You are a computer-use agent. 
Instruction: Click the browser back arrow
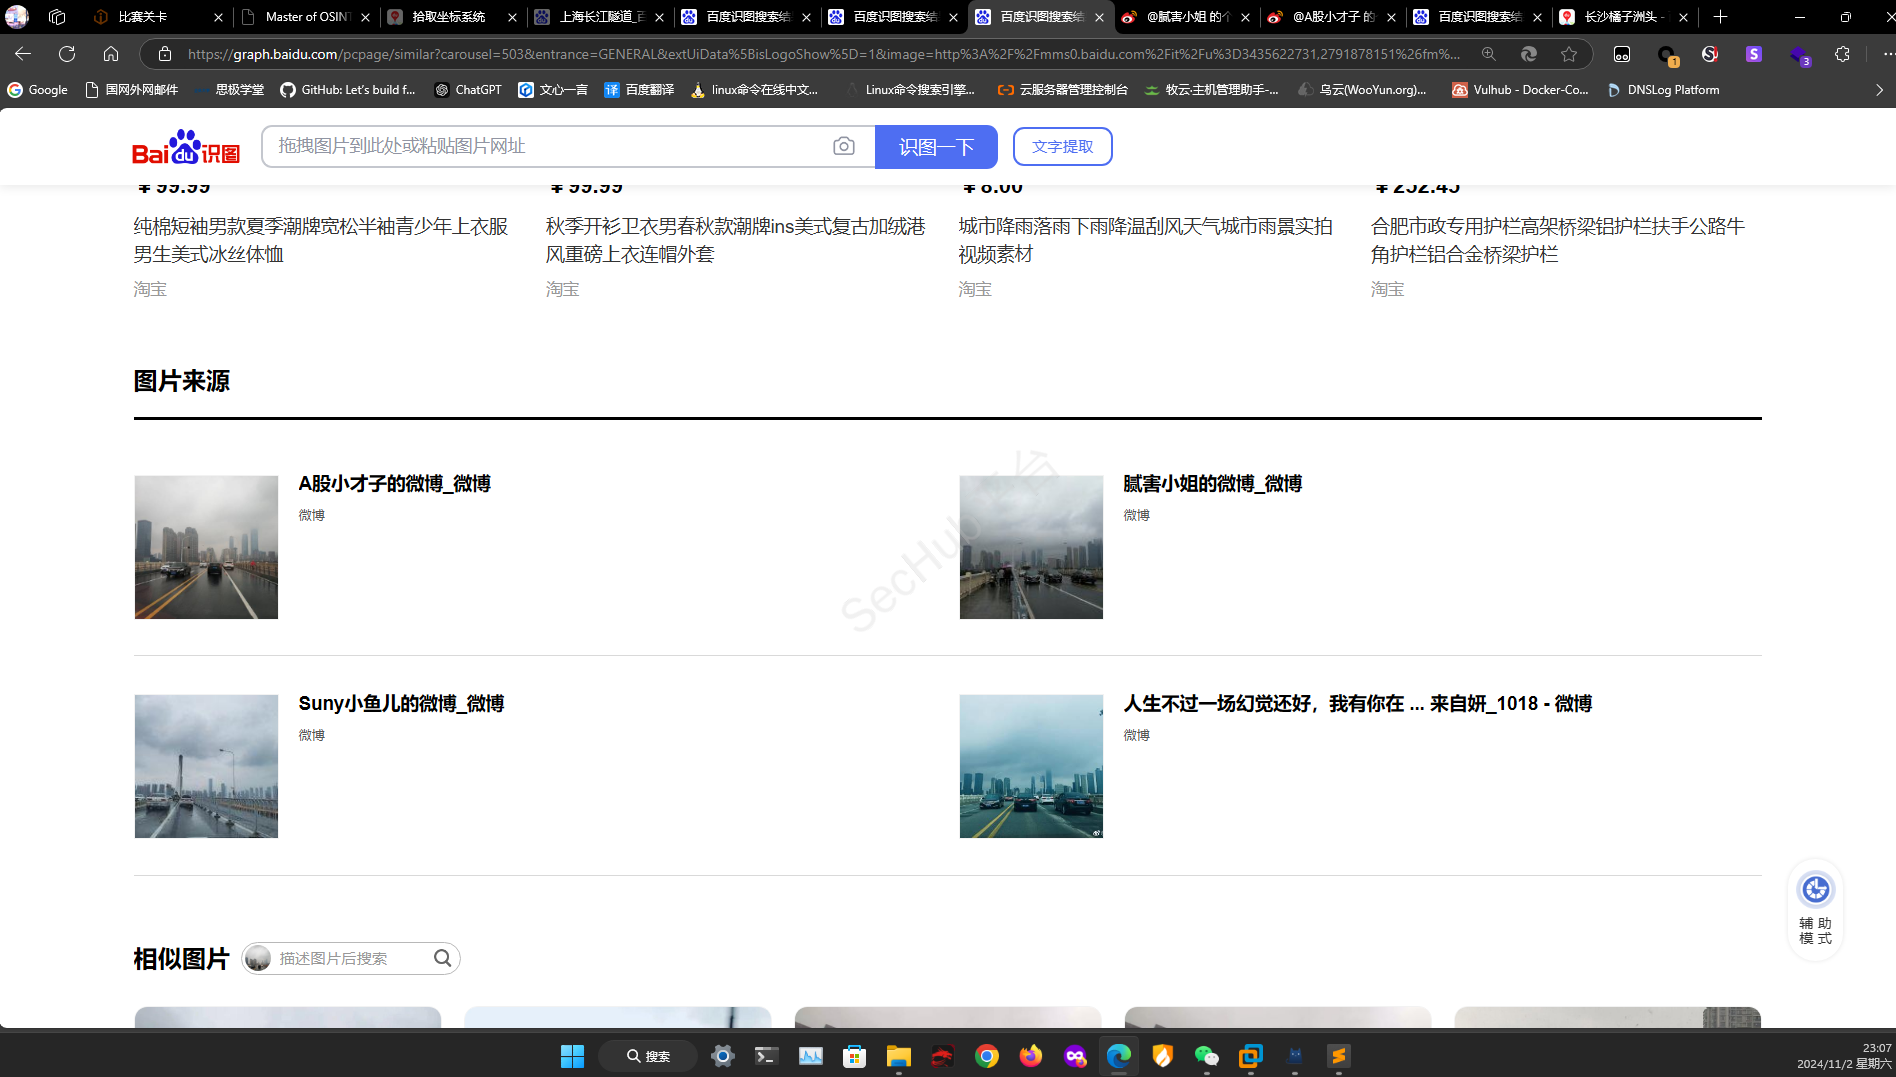click(x=23, y=54)
